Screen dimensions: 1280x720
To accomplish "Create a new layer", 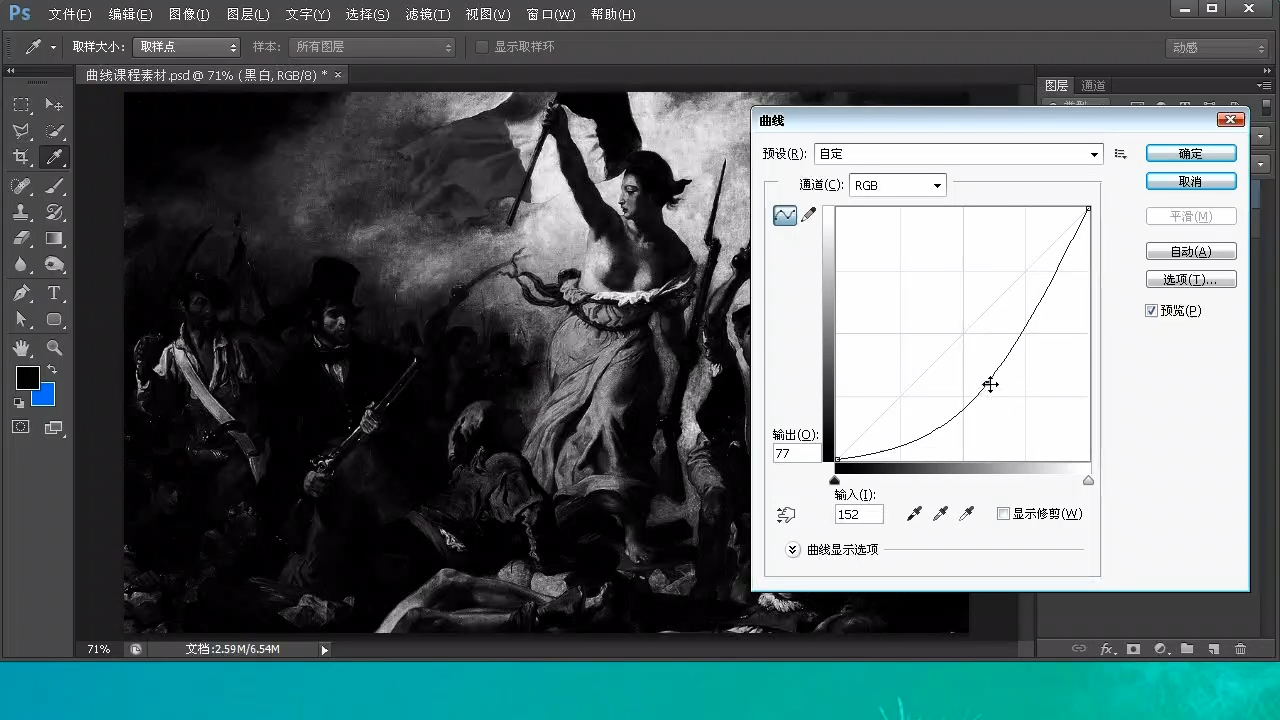I will point(1213,649).
